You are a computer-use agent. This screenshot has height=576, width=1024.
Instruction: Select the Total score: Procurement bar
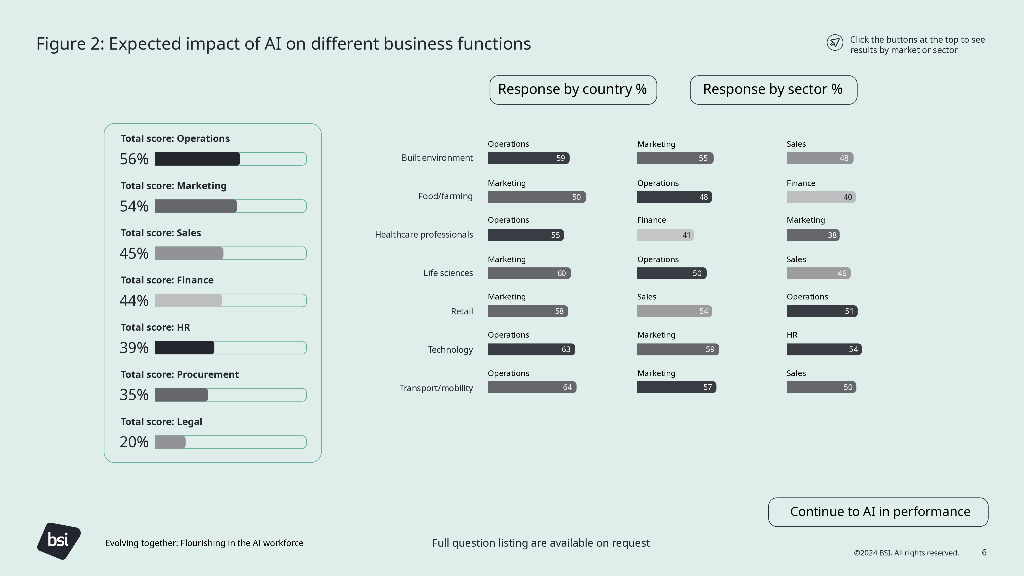tap(230, 395)
